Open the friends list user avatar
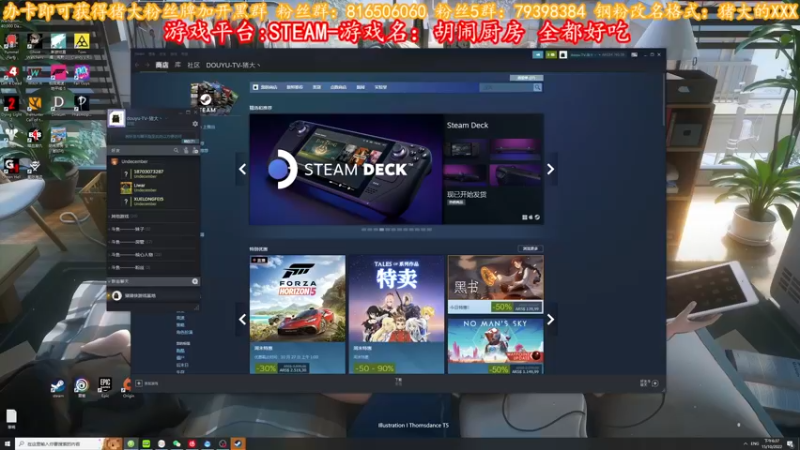Screen dimensions: 800x450 click(116, 119)
